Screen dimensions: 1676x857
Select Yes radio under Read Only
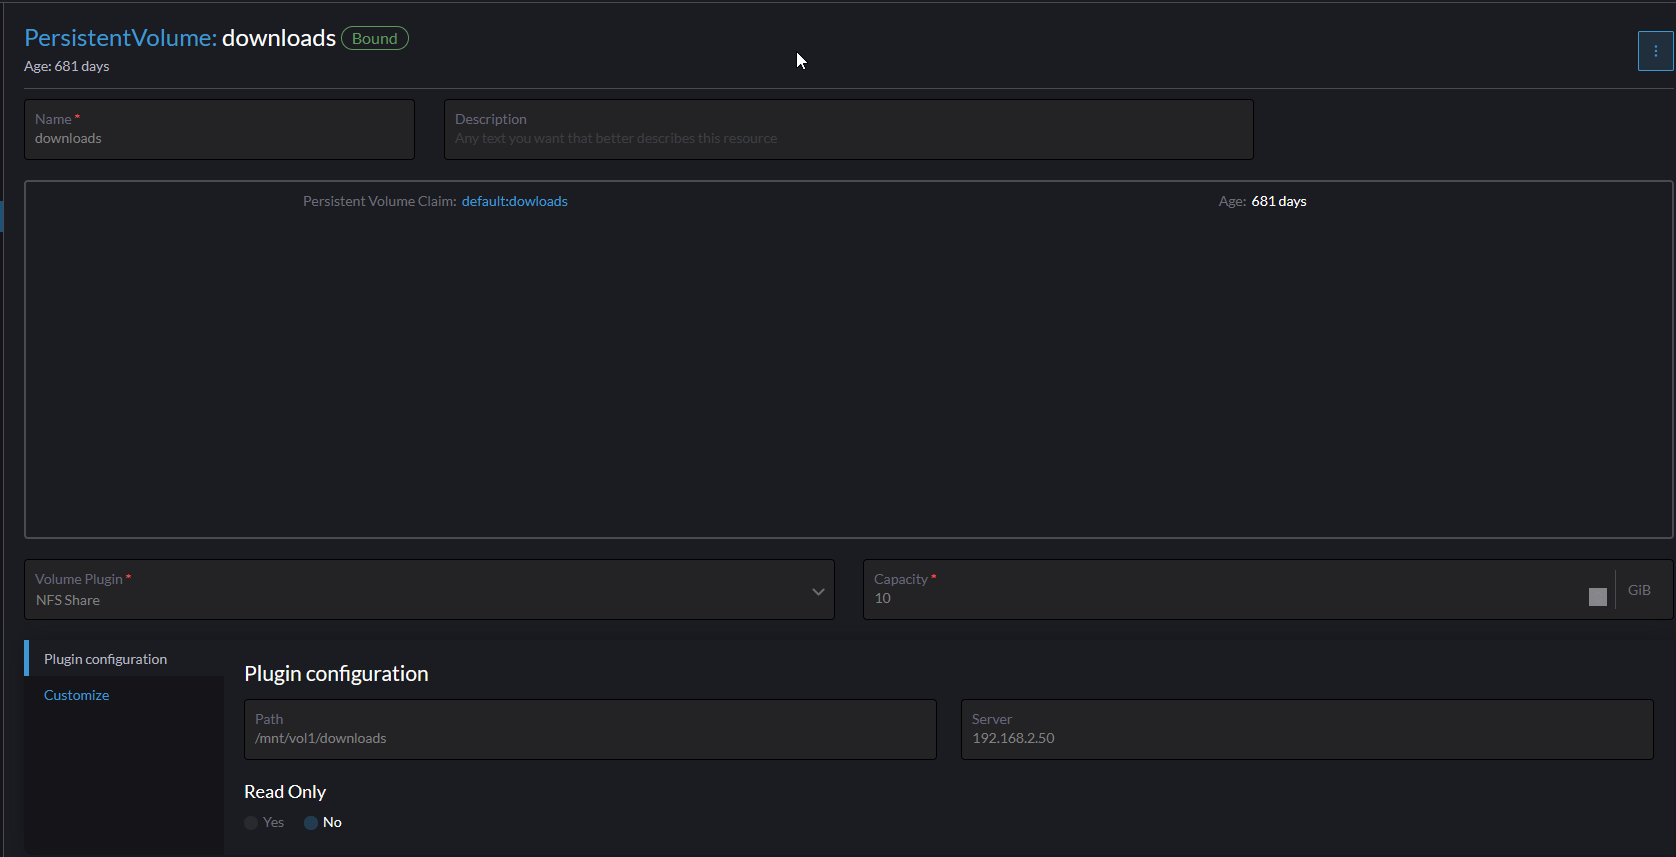point(251,823)
